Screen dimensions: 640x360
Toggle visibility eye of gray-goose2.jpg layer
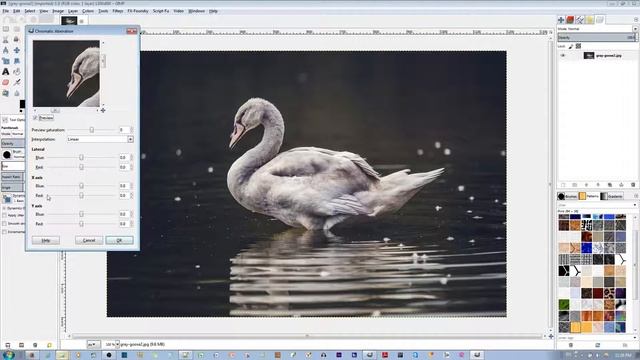coord(563,56)
